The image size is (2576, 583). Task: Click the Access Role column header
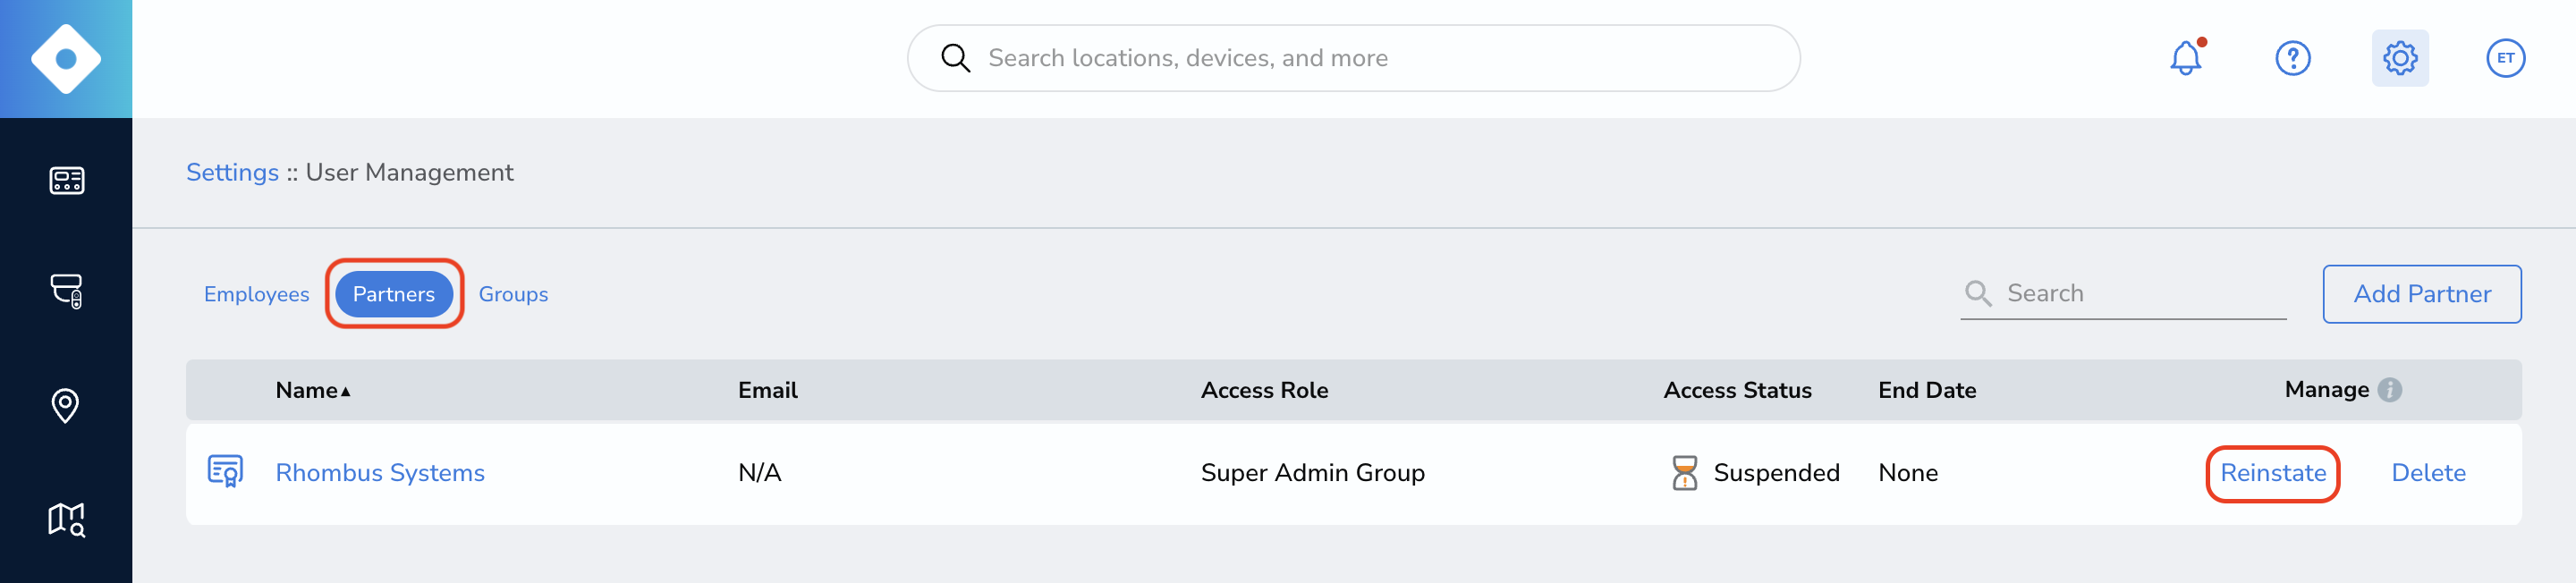click(1264, 390)
